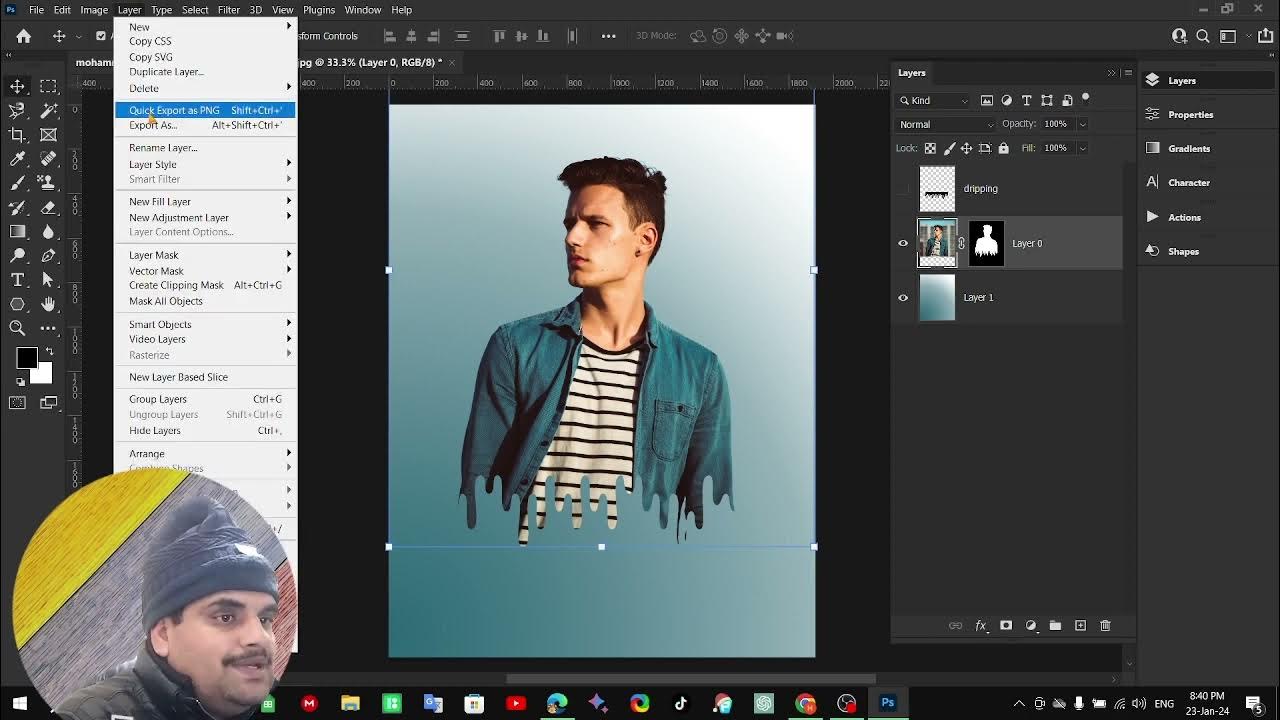Select the Move tool in toolbar
The image size is (1280, 720).
pyautogui.click(x=17, y=86)
